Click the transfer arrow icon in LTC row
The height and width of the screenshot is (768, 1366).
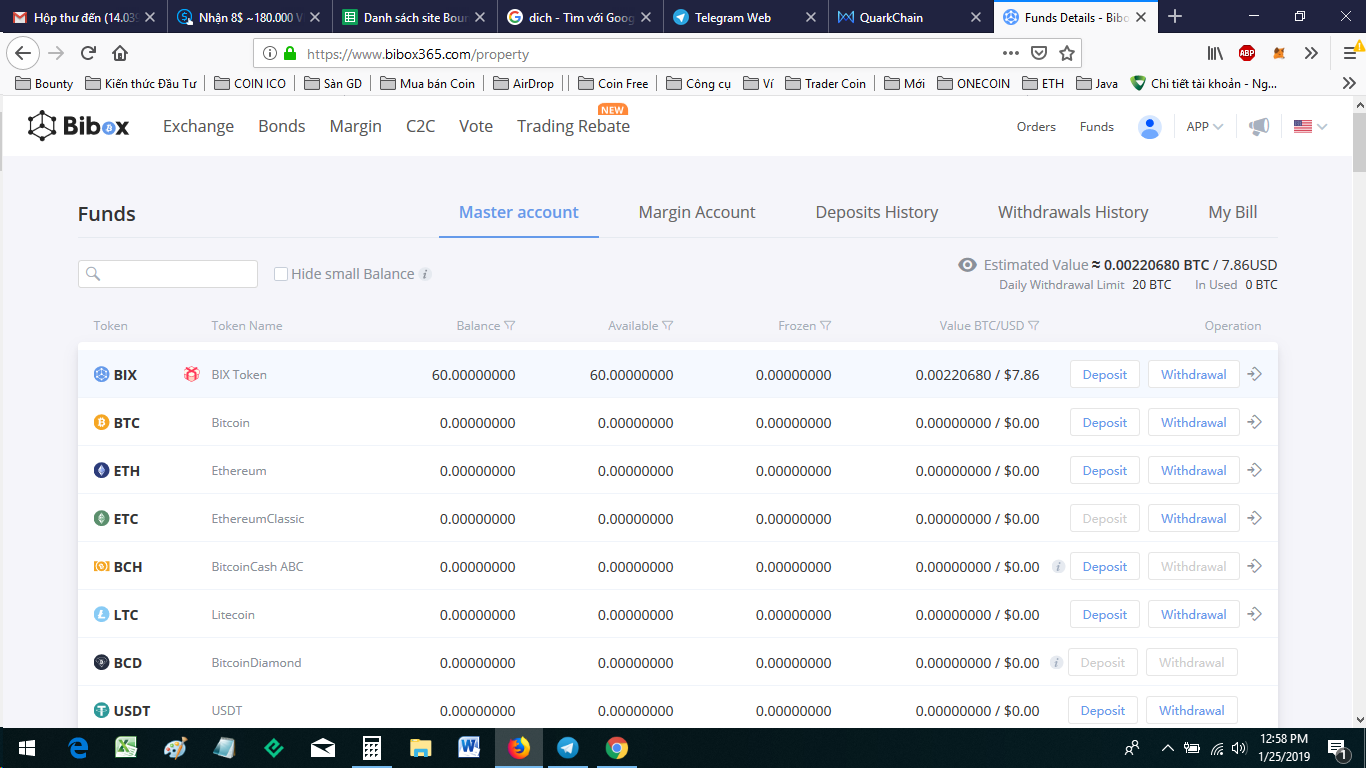tap(1255, 614)
